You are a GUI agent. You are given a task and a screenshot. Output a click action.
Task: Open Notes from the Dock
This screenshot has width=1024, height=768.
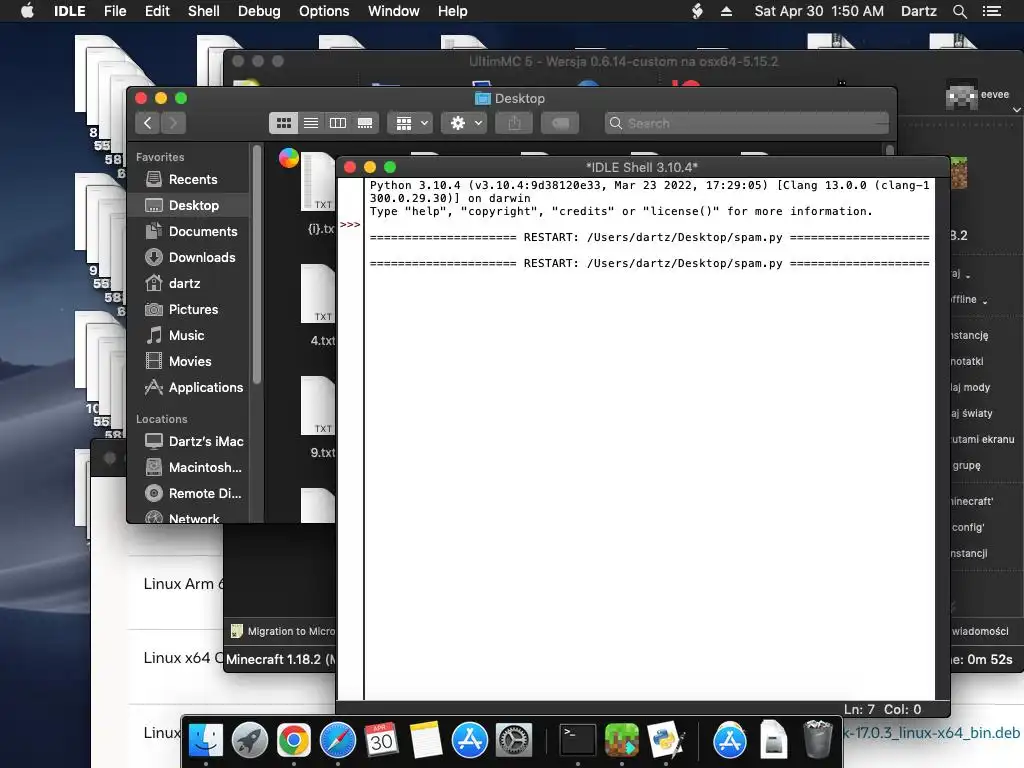(x=426, y=741)
